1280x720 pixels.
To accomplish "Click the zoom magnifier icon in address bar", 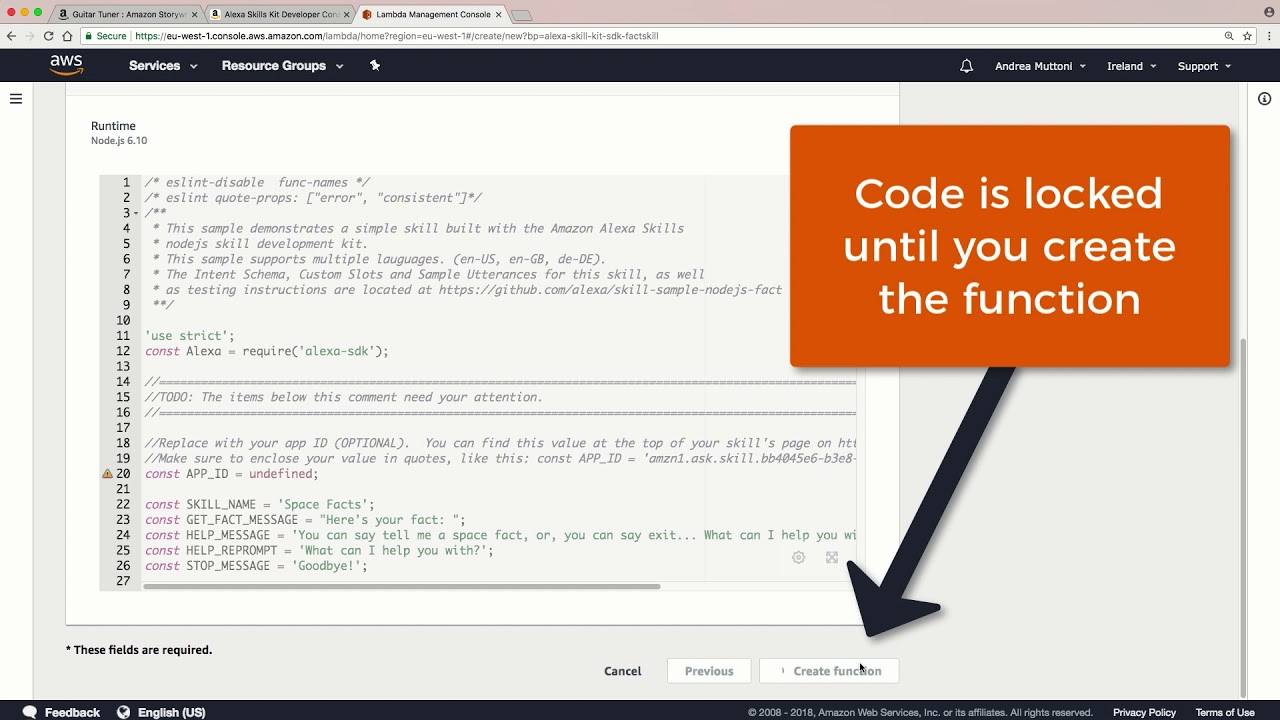I will pyautogui.click(x=1229, y=36).
